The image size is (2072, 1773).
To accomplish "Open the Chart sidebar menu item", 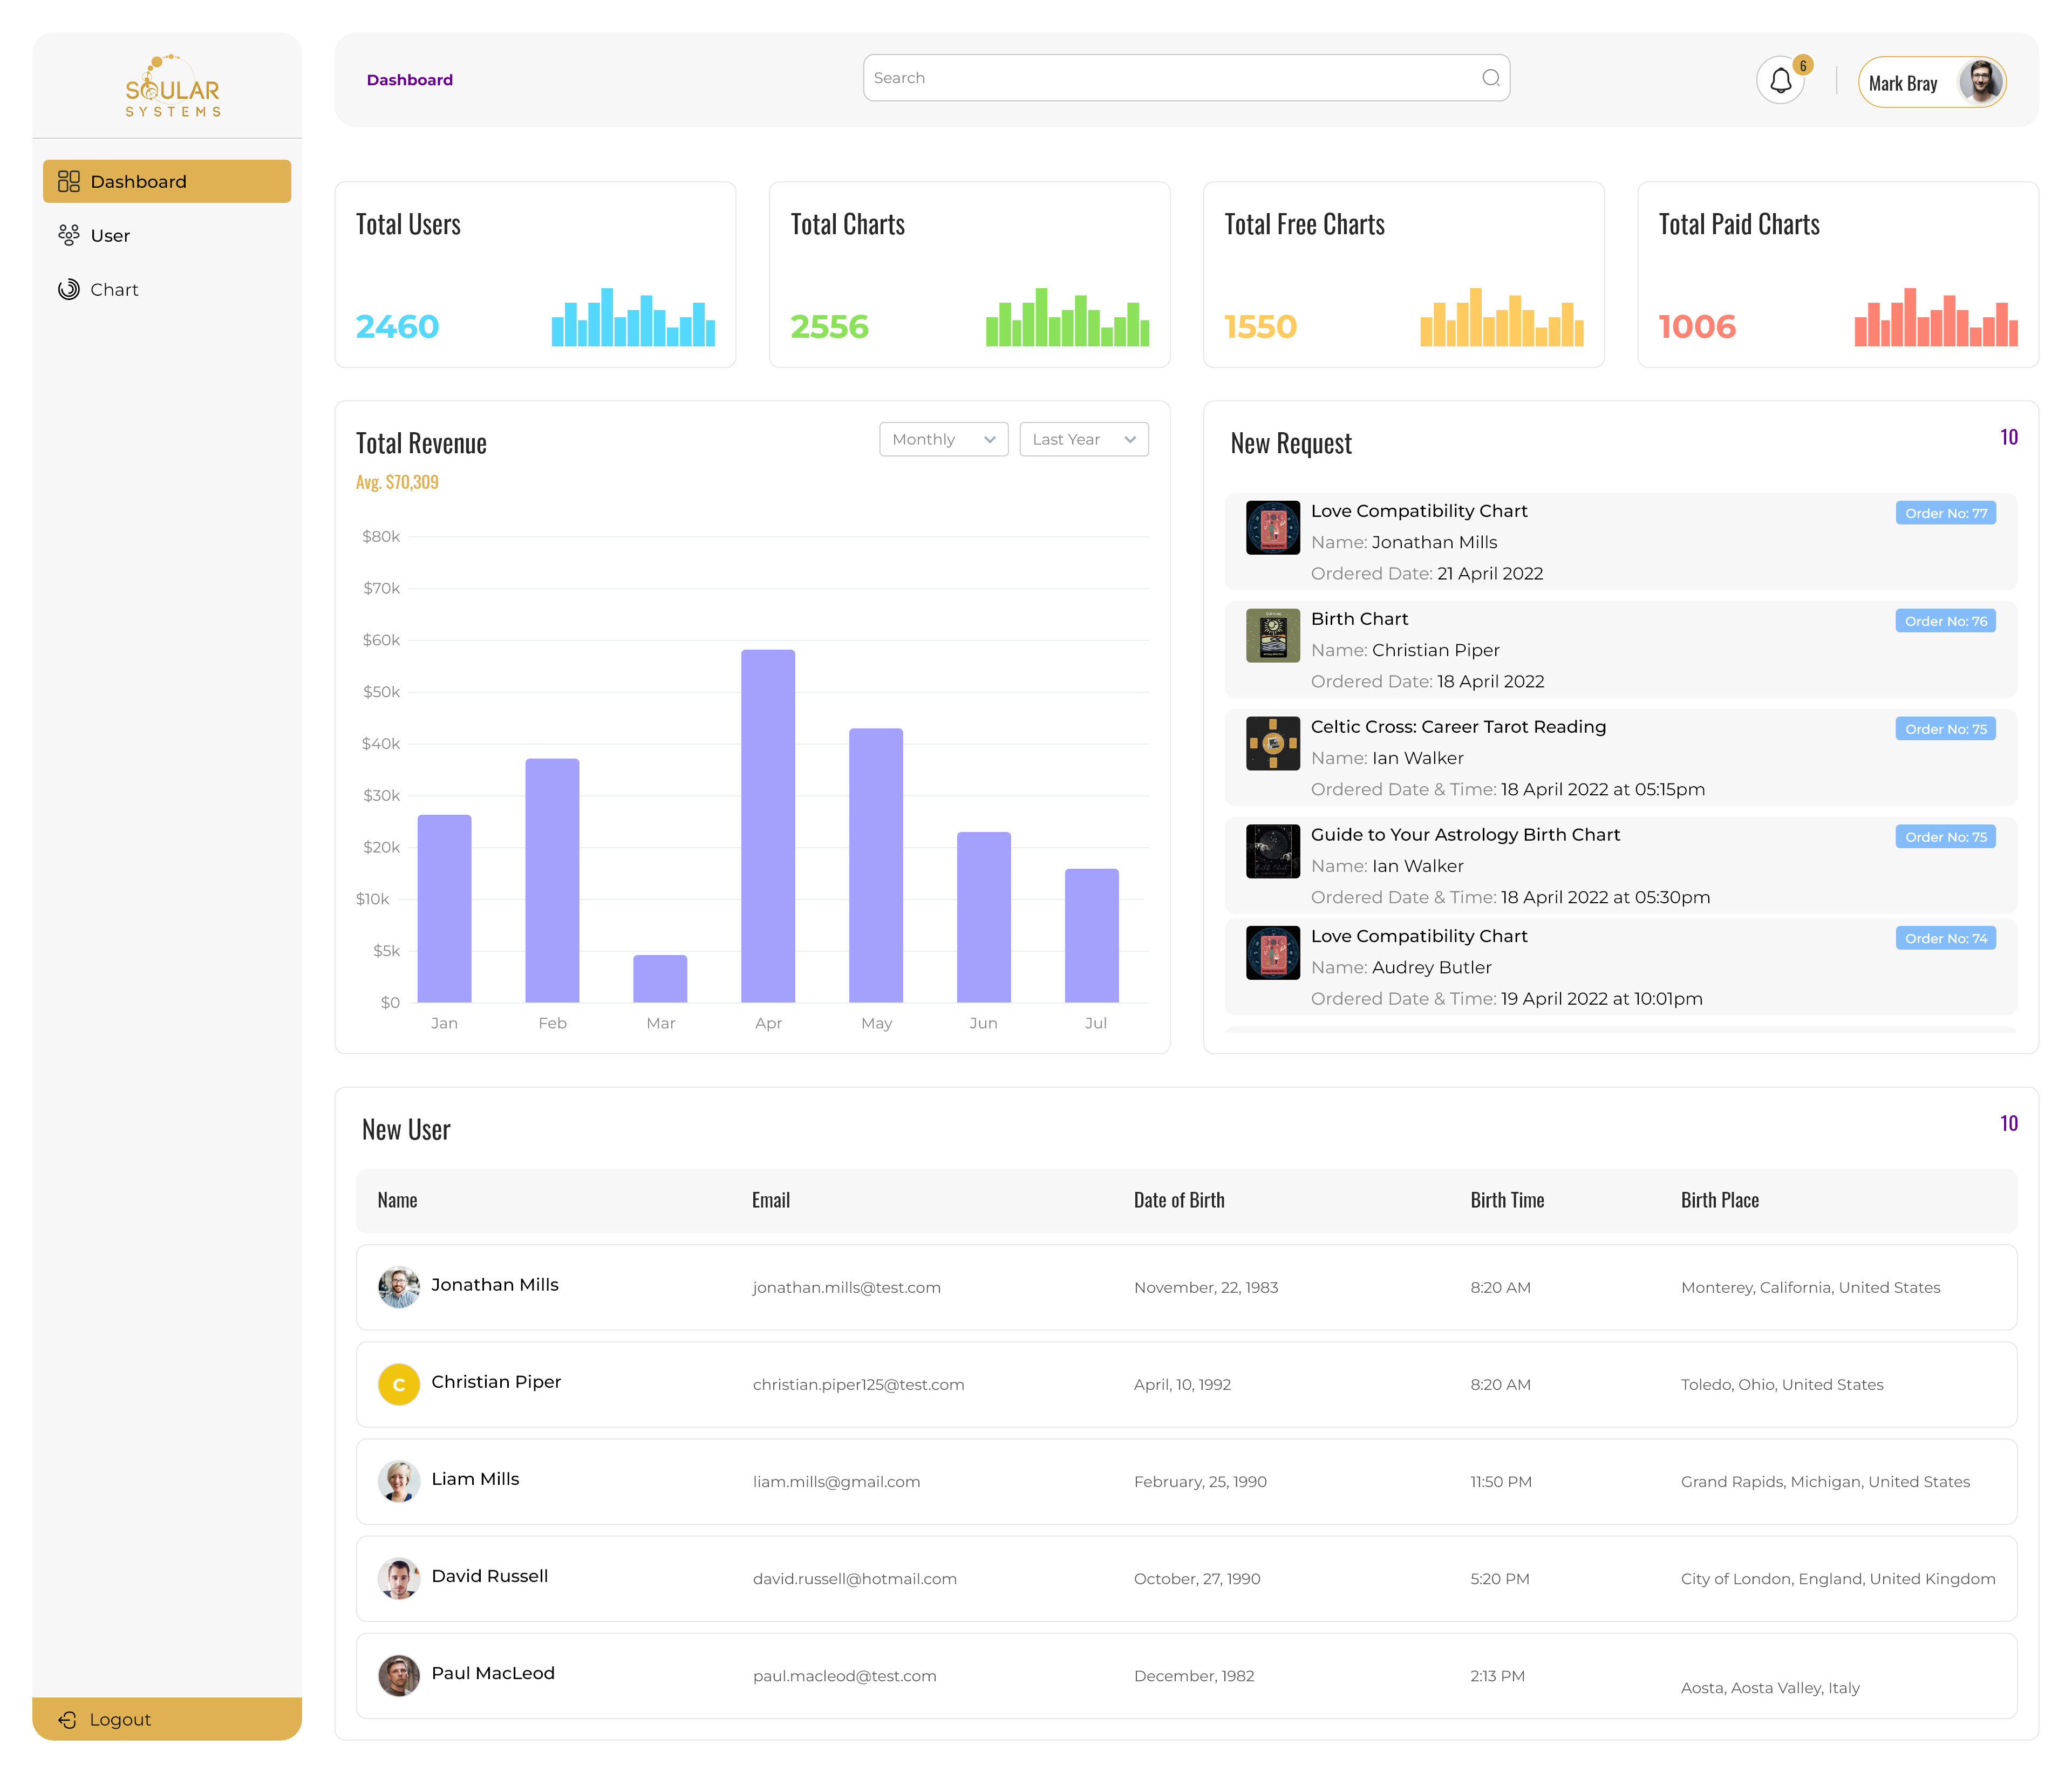I will pos(114,289).
